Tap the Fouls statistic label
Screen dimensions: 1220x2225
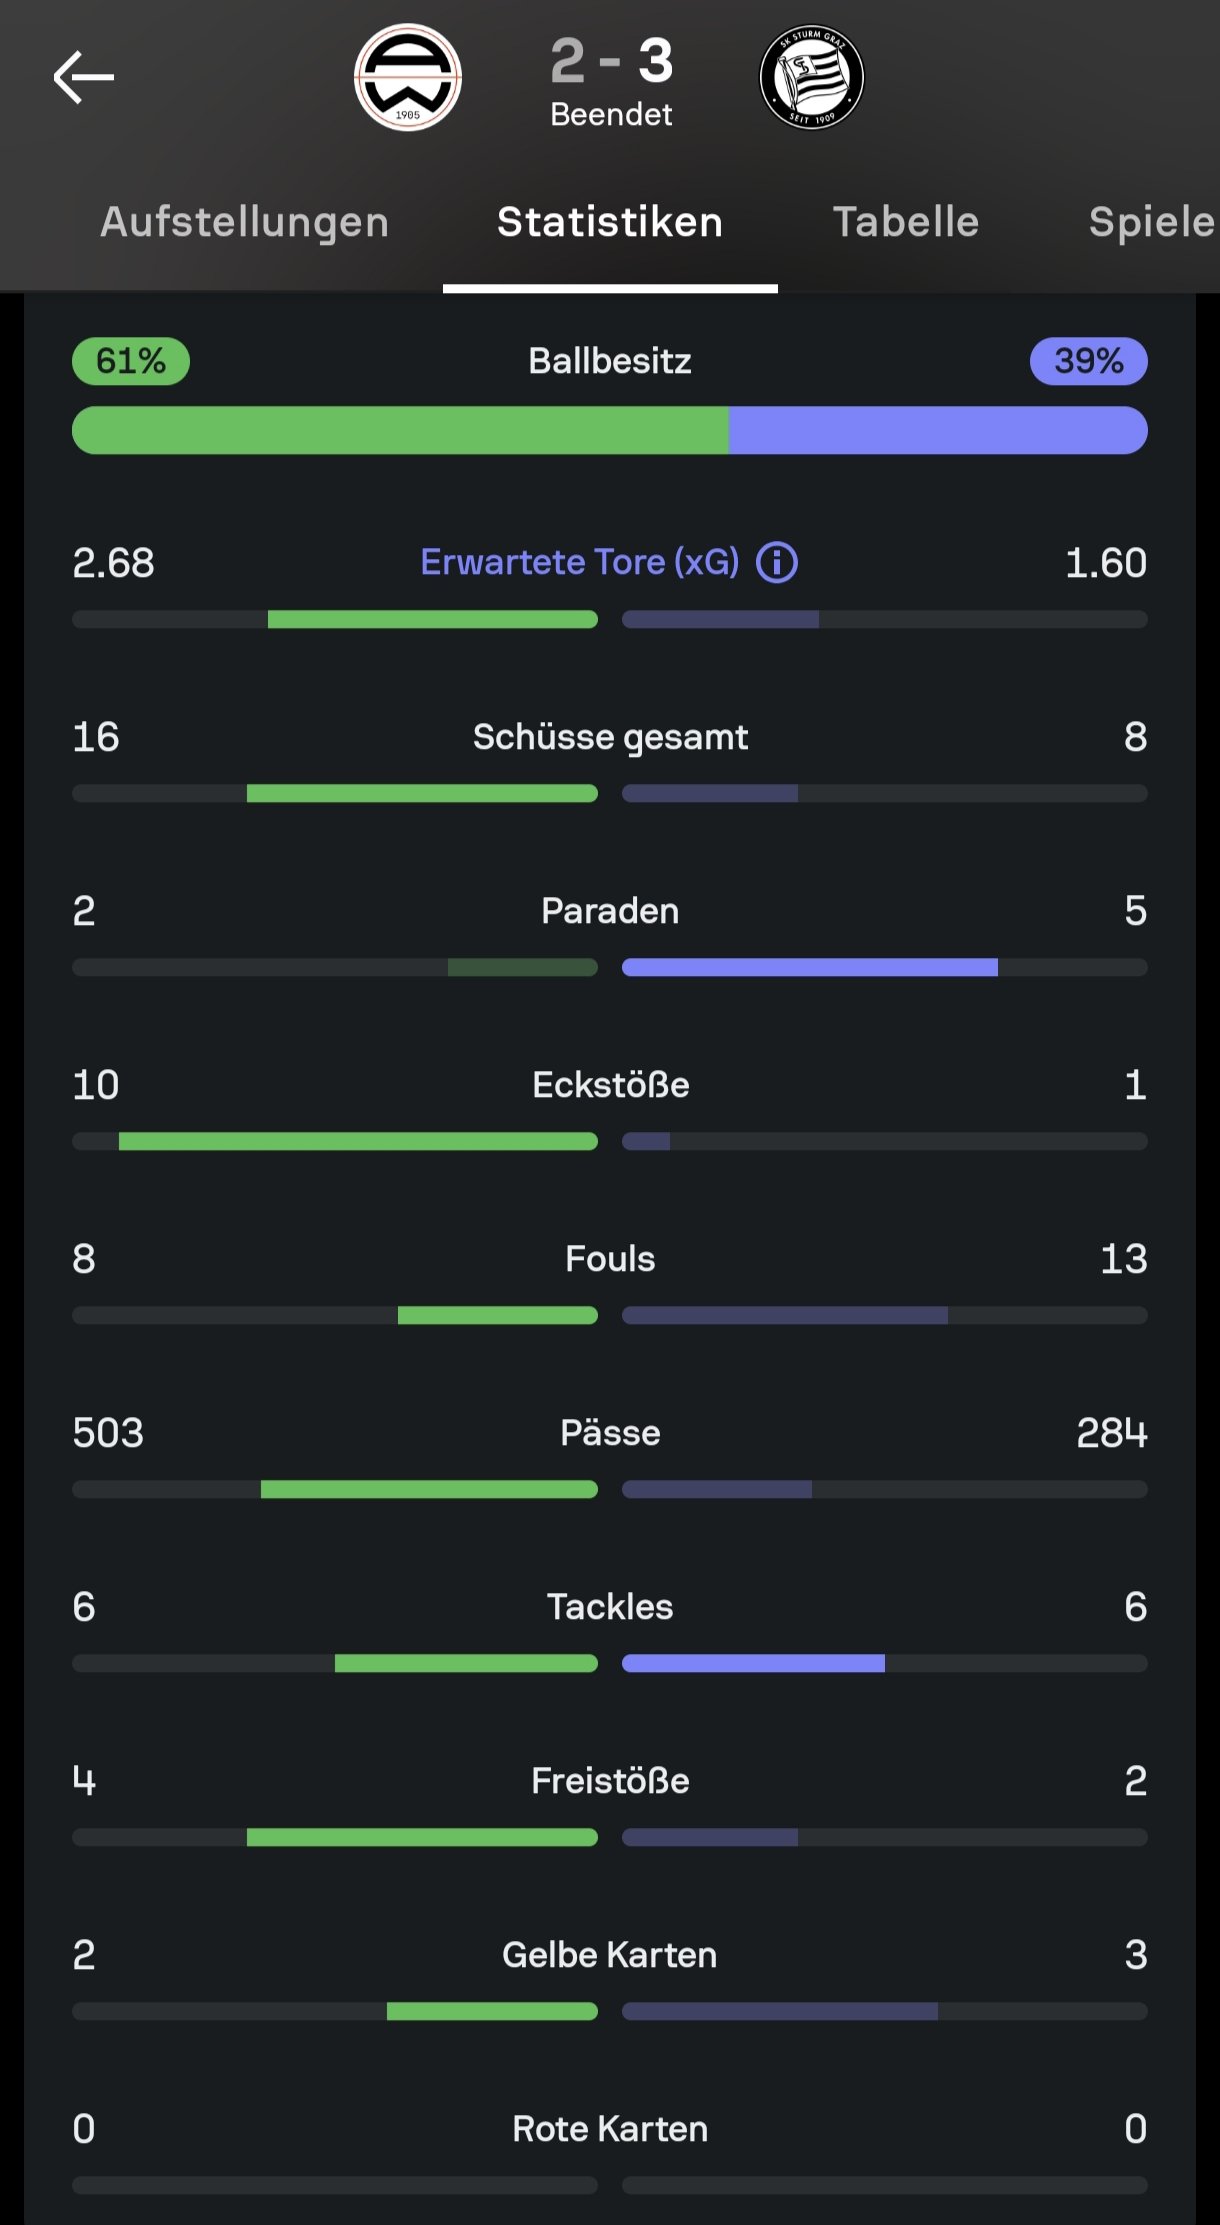(x=610, y=1259)
